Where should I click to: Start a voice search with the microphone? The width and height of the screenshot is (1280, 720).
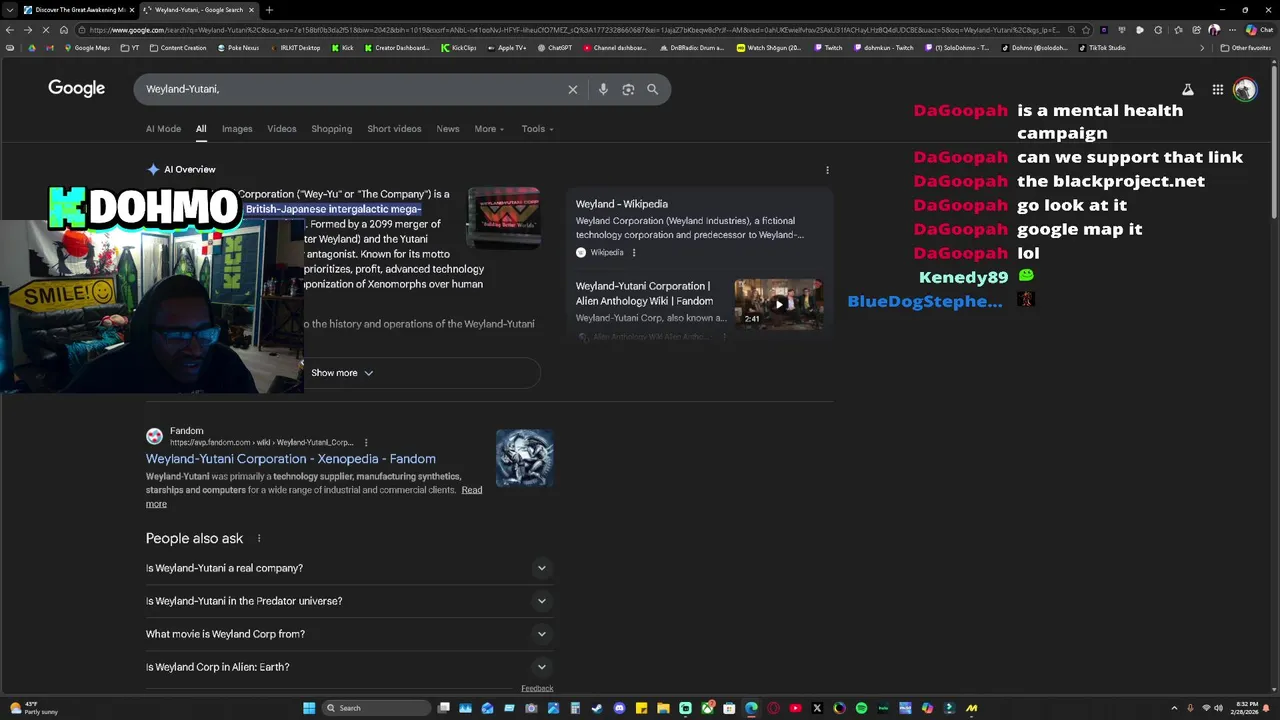click(x=603, y=89)
